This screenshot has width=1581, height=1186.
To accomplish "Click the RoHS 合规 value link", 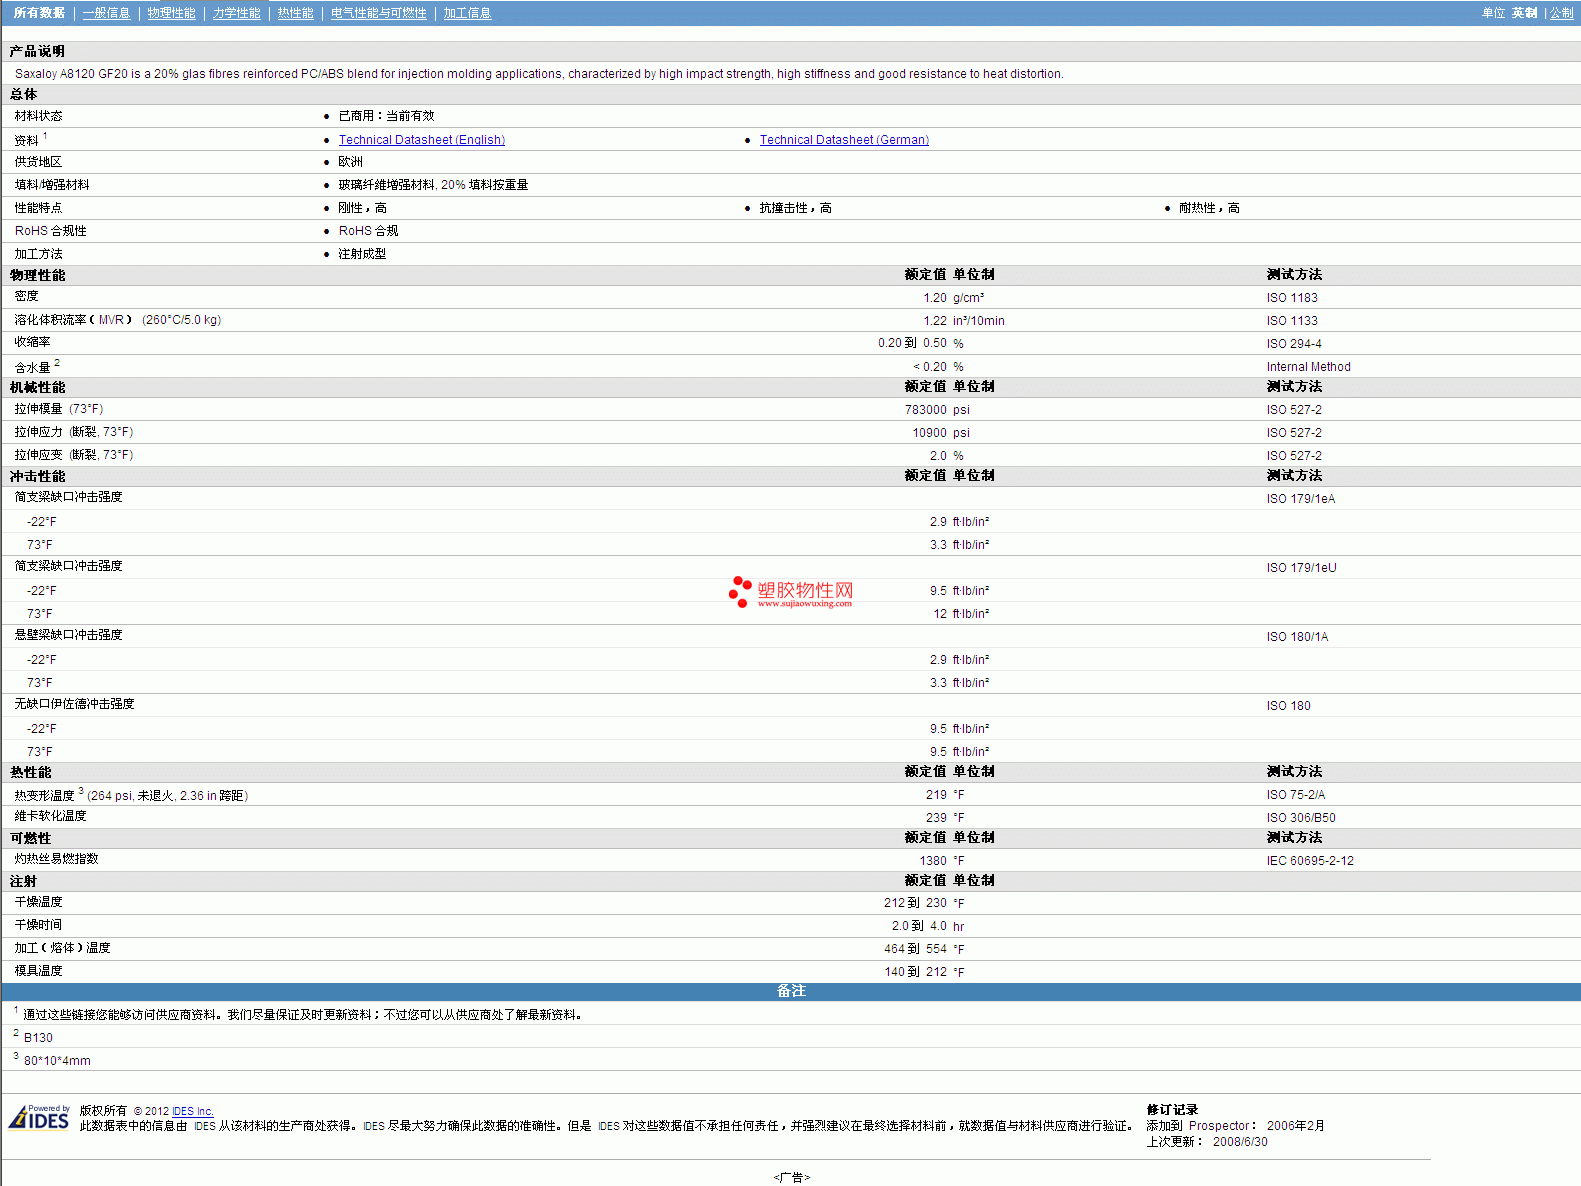I will pyautogui.click(x=368, y=231).
